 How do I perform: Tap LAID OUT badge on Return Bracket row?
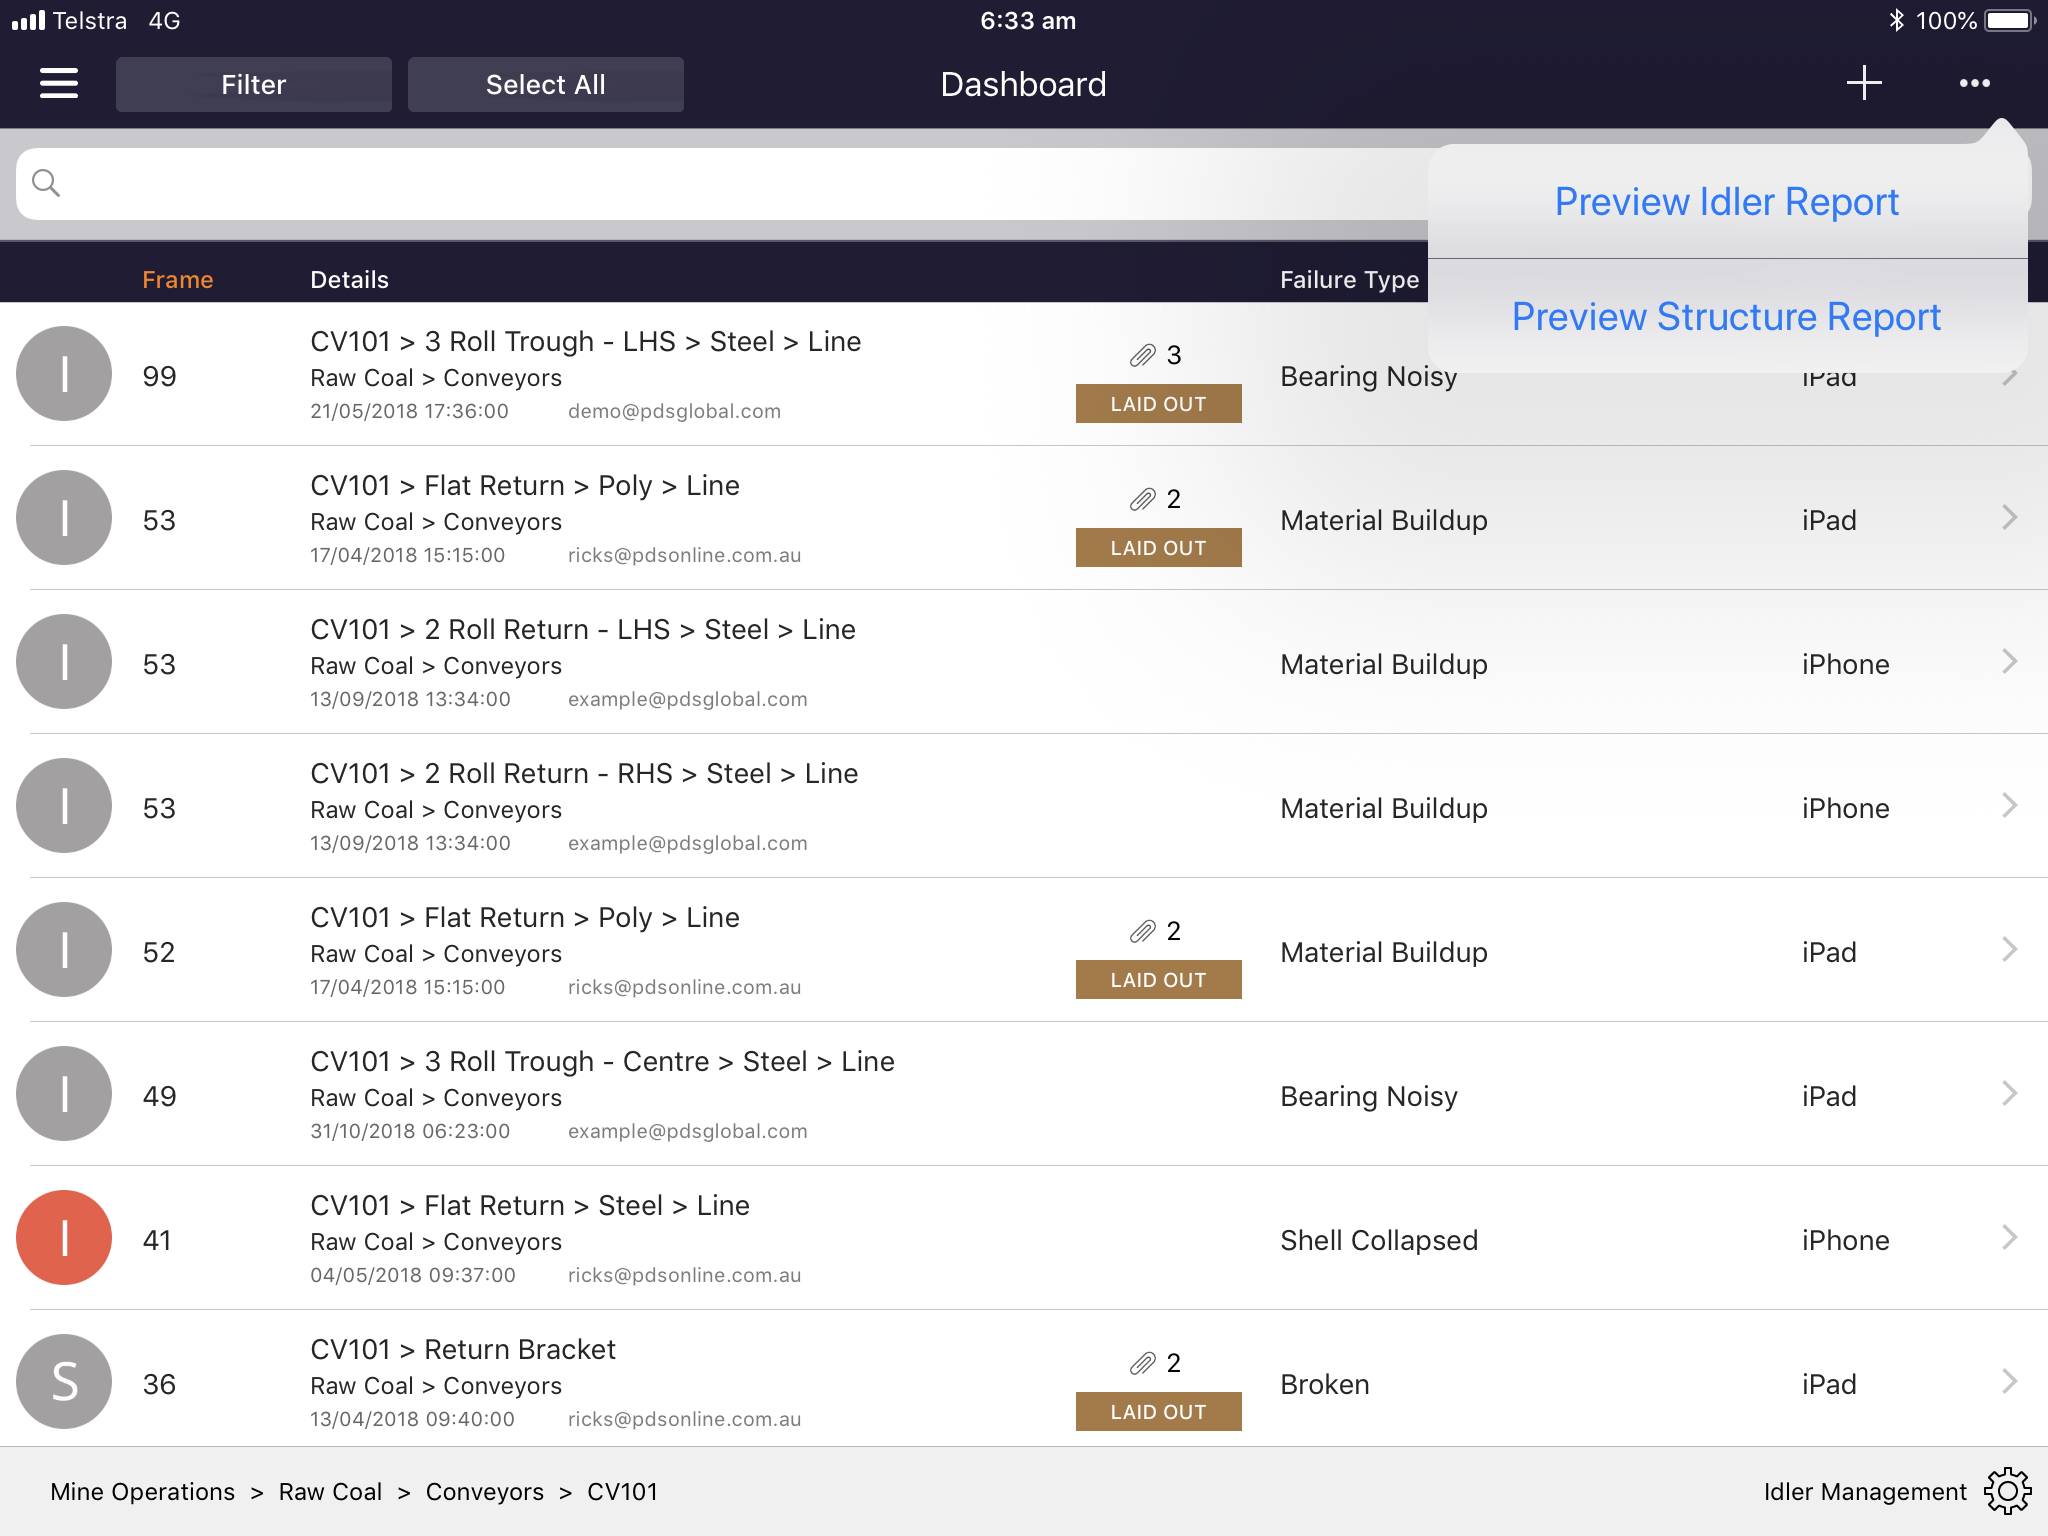click(x=1158, y=1412)
